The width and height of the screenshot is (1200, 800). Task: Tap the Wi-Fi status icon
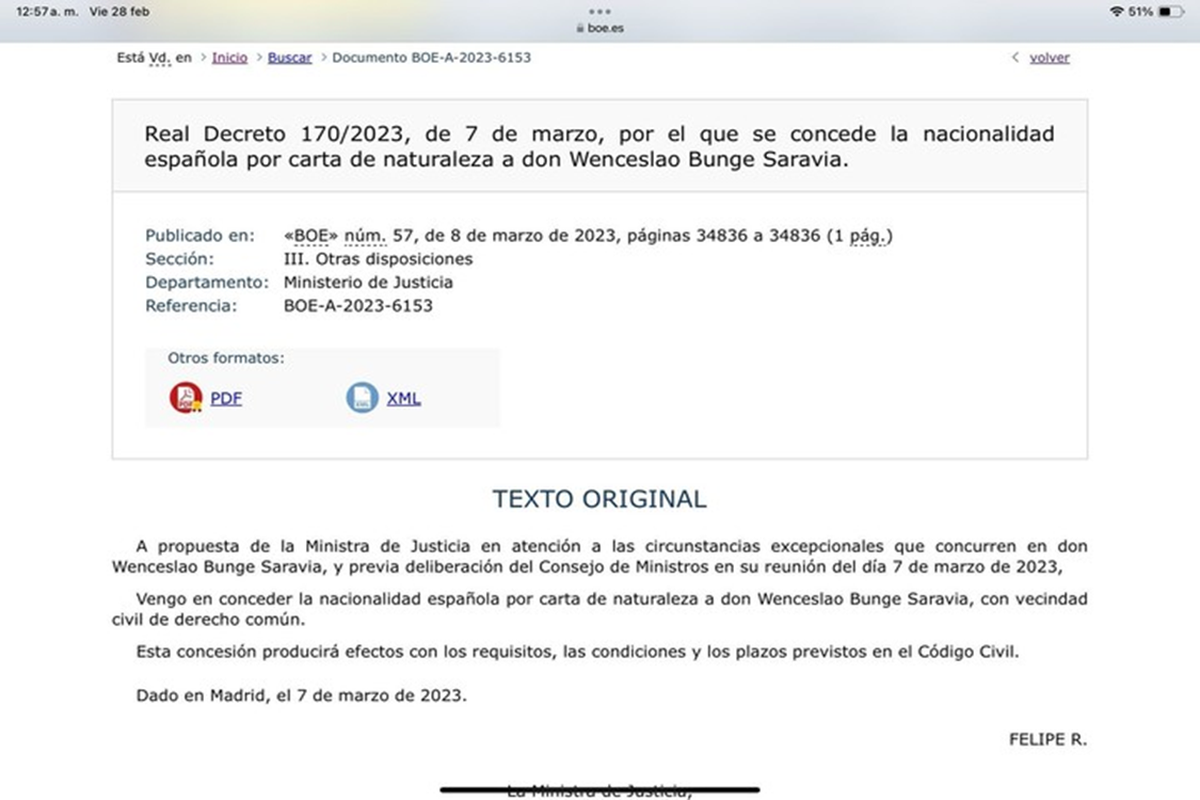(x=1116, y=11)
